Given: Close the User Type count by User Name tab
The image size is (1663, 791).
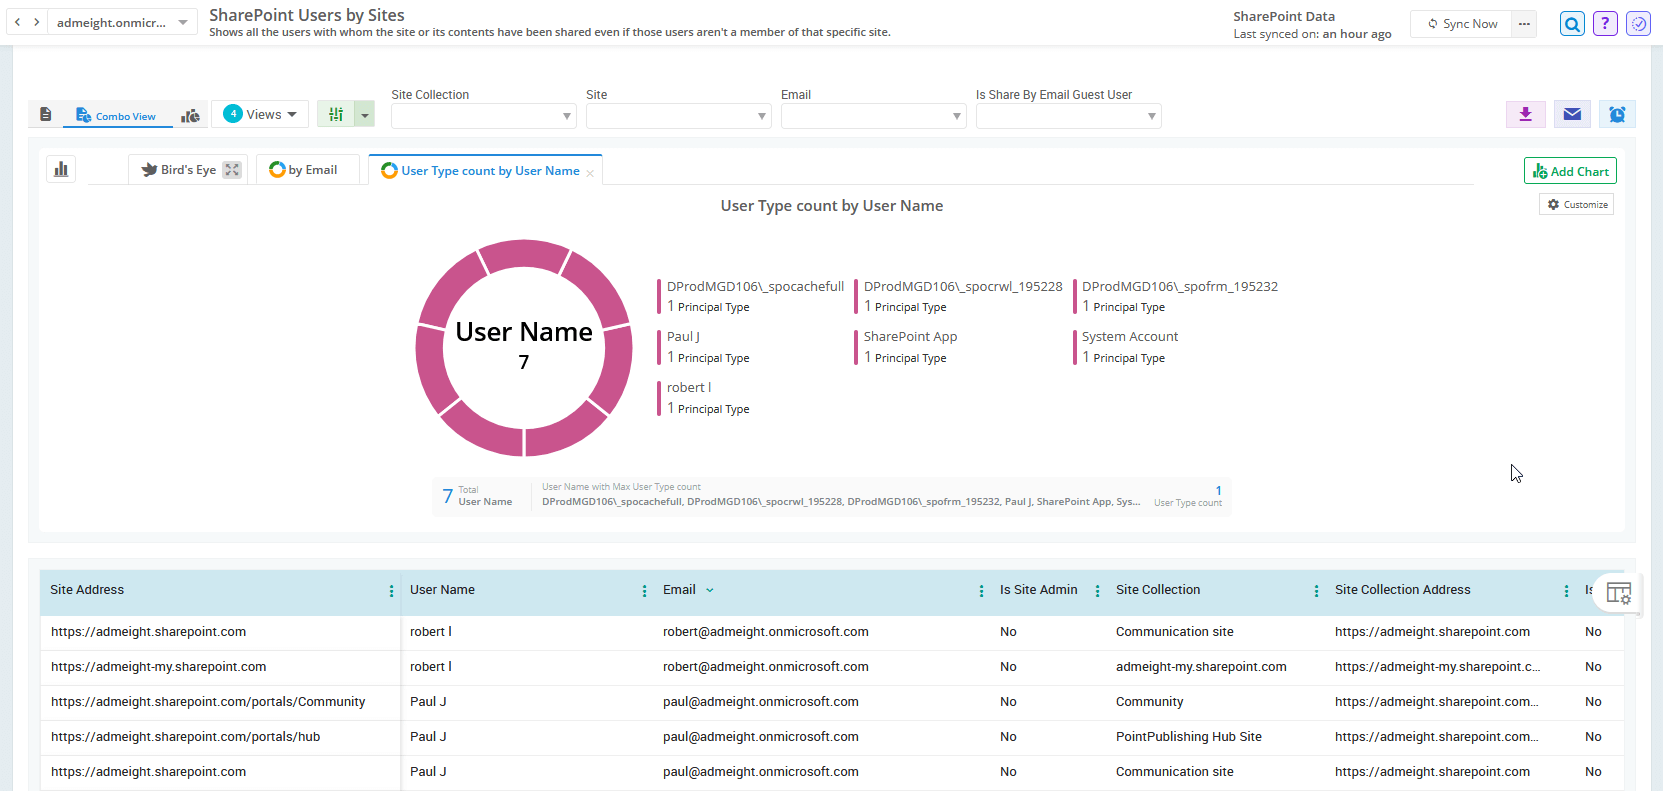Looking at the screenshot, I should click(x=590, y=173).
